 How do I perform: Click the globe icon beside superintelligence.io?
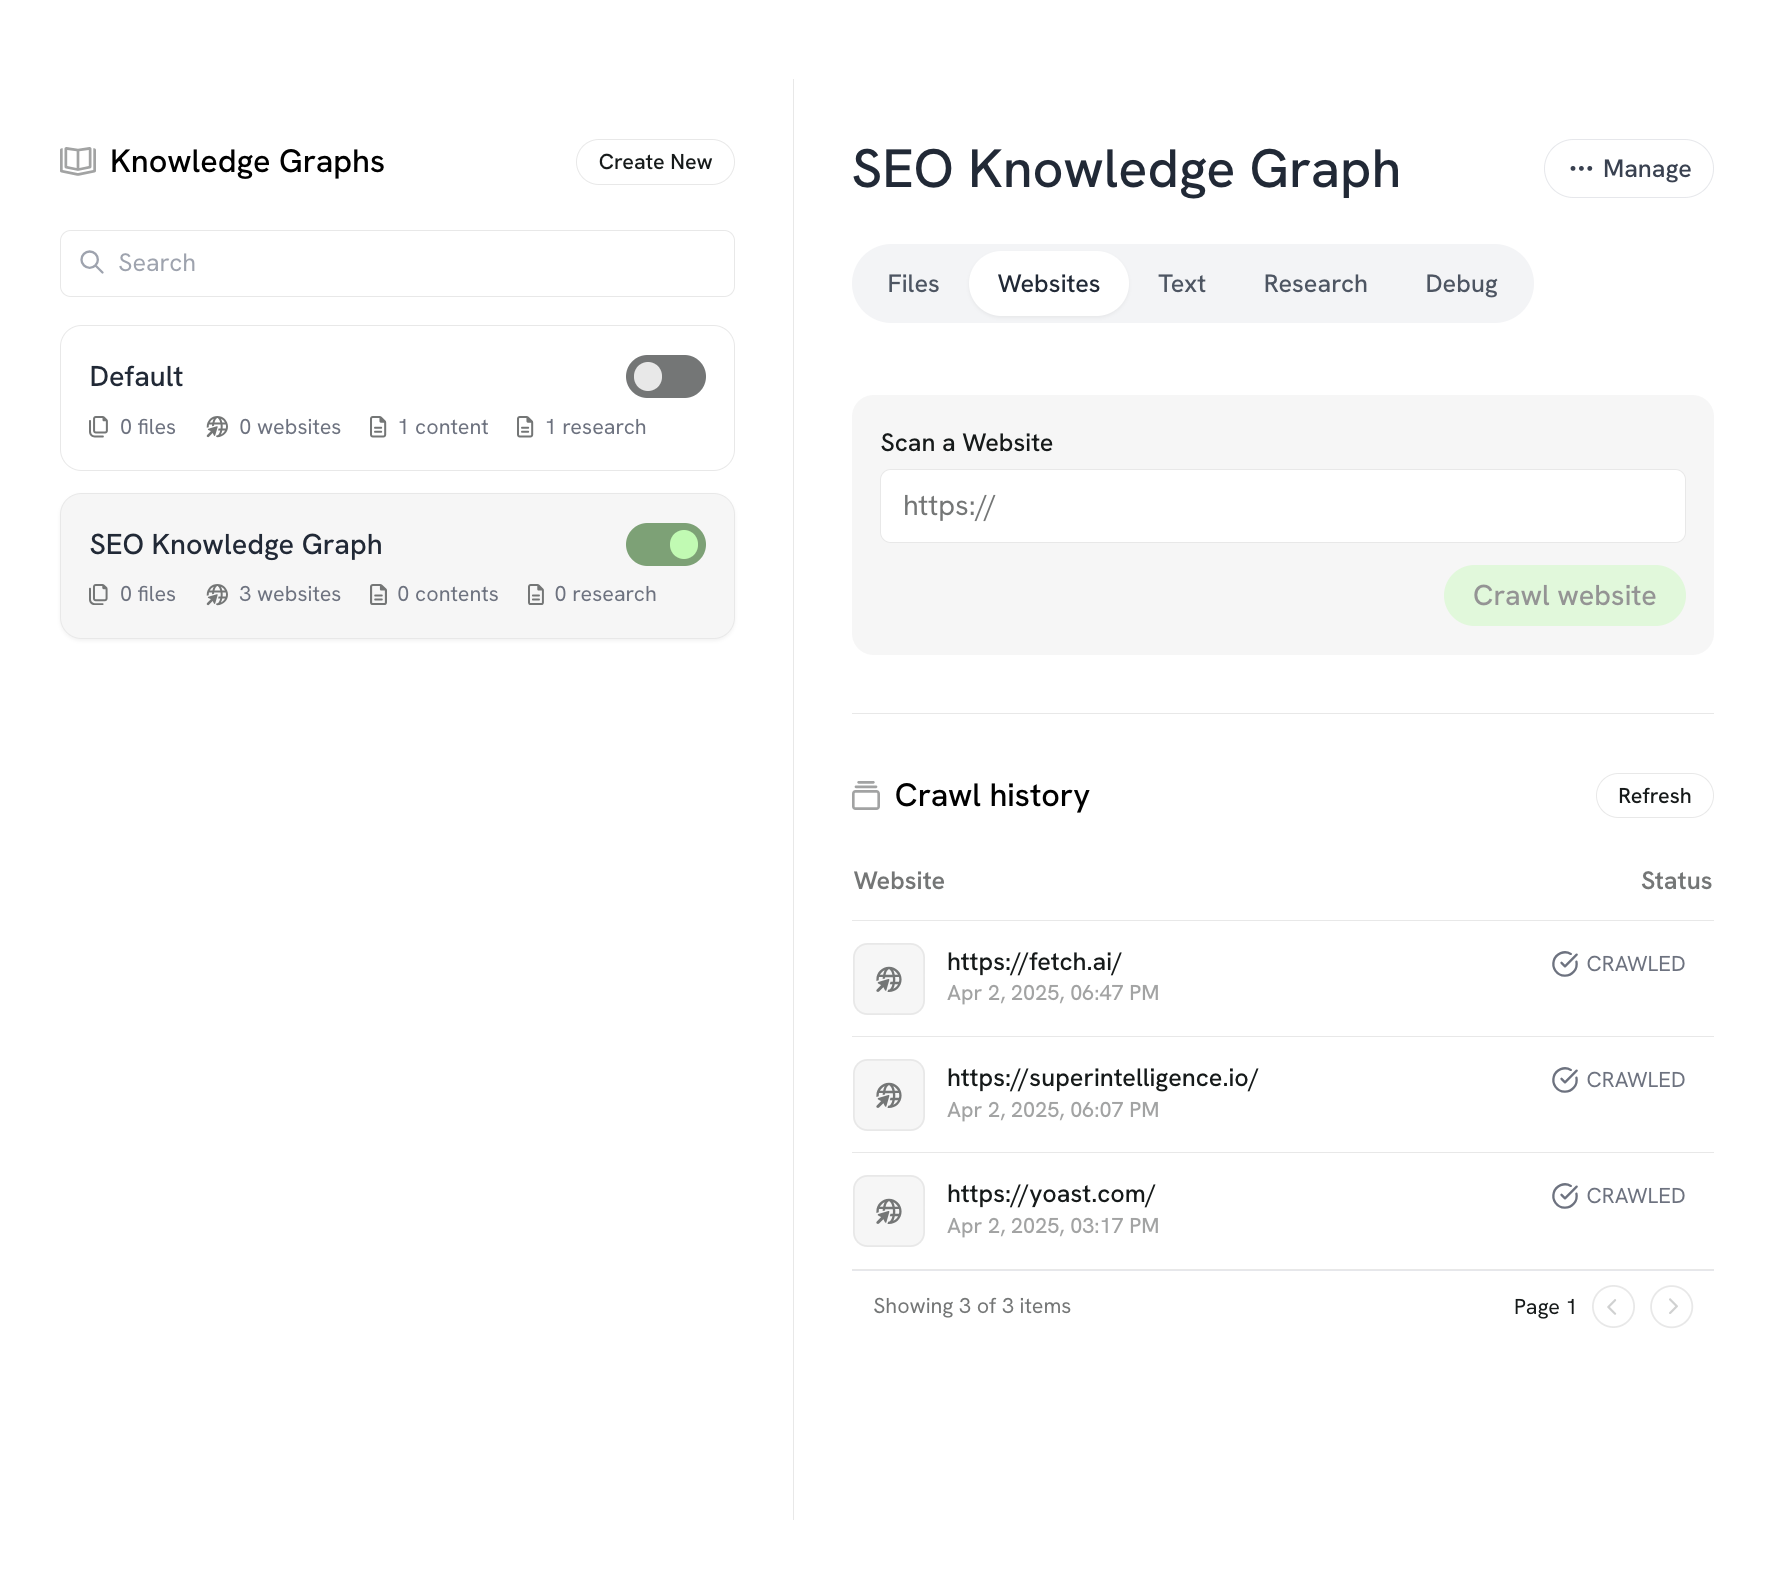coord(889,1095)
